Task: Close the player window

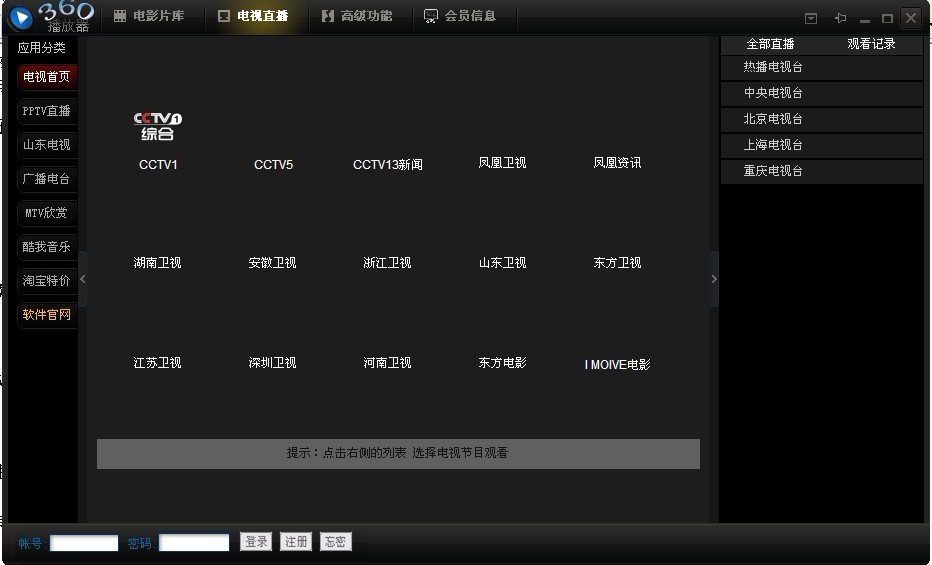Action: (x=911, y=18)
